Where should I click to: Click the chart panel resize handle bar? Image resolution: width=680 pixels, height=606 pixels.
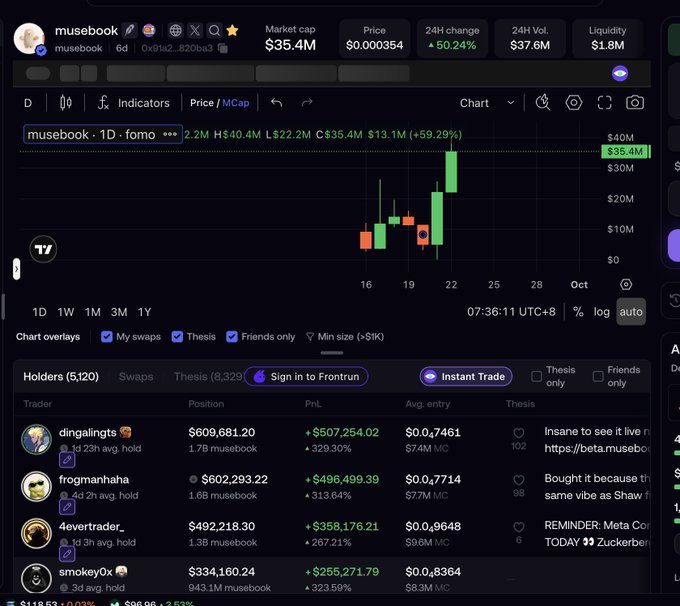pos(332,353)
